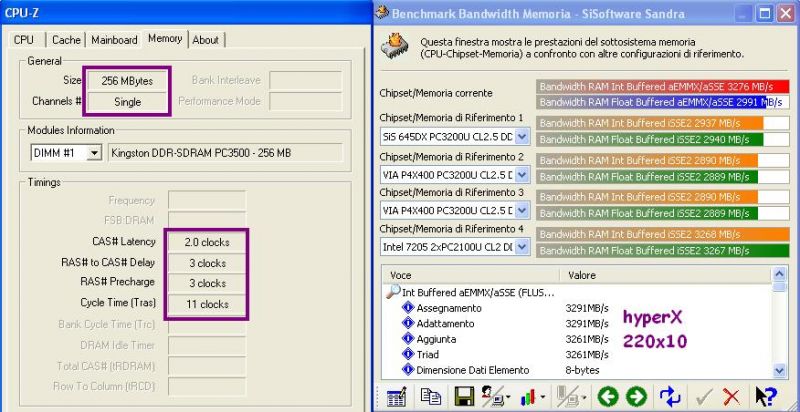The width and height of the screenshot is (800, 412).
Task: Open the Sandra options table icon
Action: point(396,396)
